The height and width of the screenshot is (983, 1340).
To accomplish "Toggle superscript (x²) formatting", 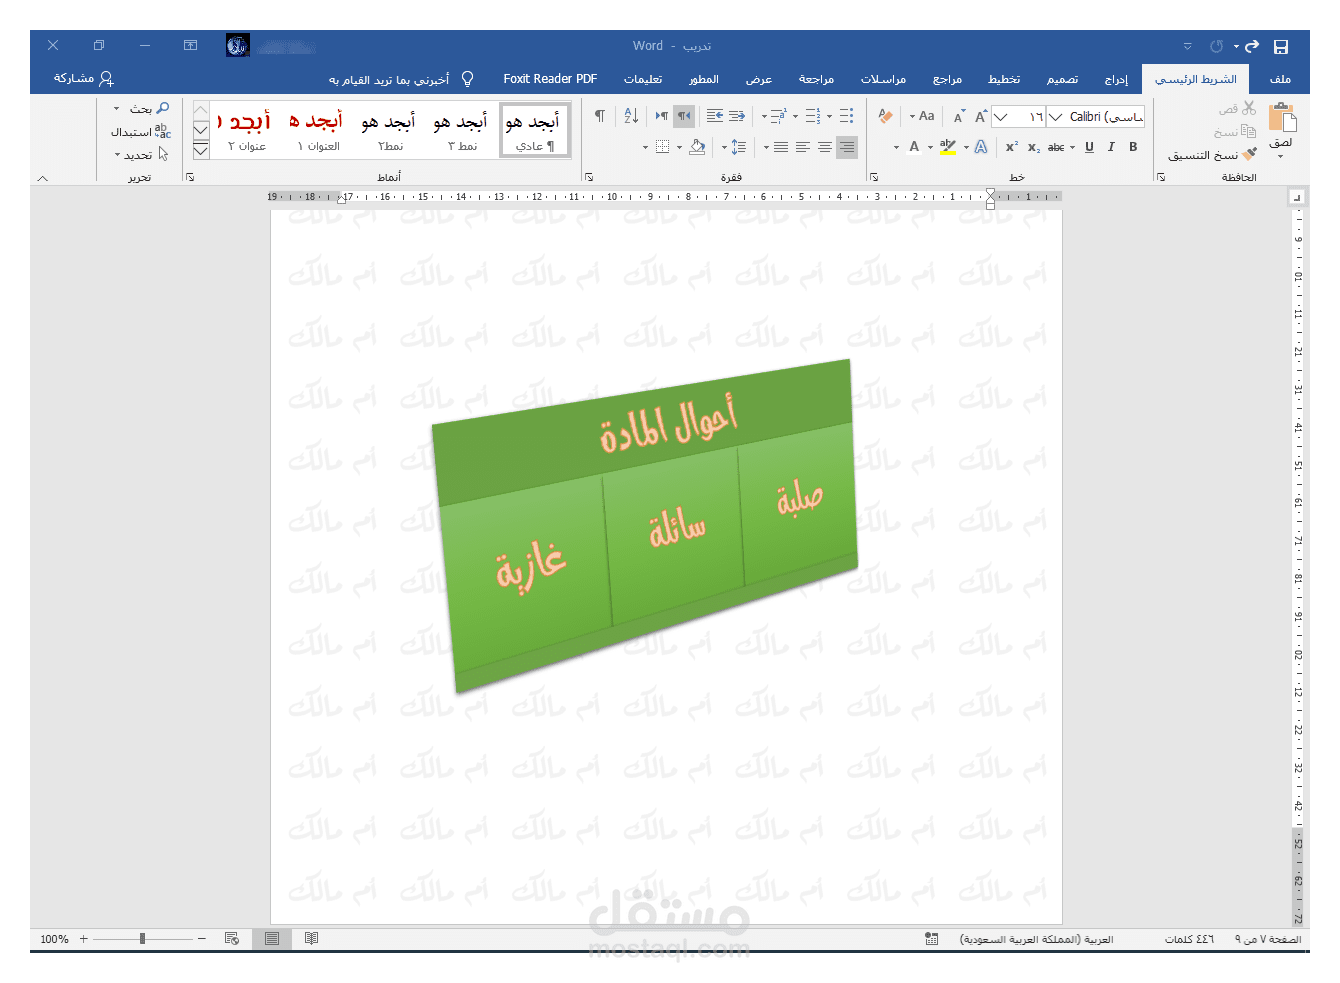I will pos(1012,147).
